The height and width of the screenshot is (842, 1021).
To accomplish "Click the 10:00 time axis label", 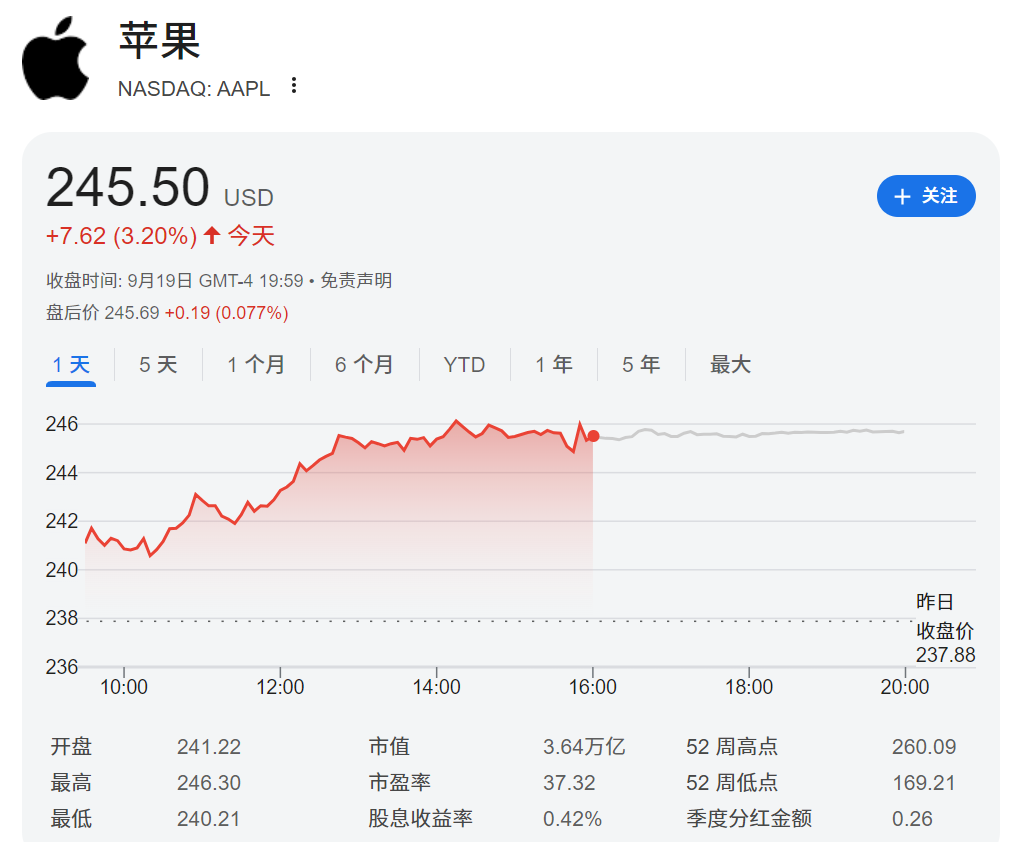I will pyautogui.click(x=124, y=686).
